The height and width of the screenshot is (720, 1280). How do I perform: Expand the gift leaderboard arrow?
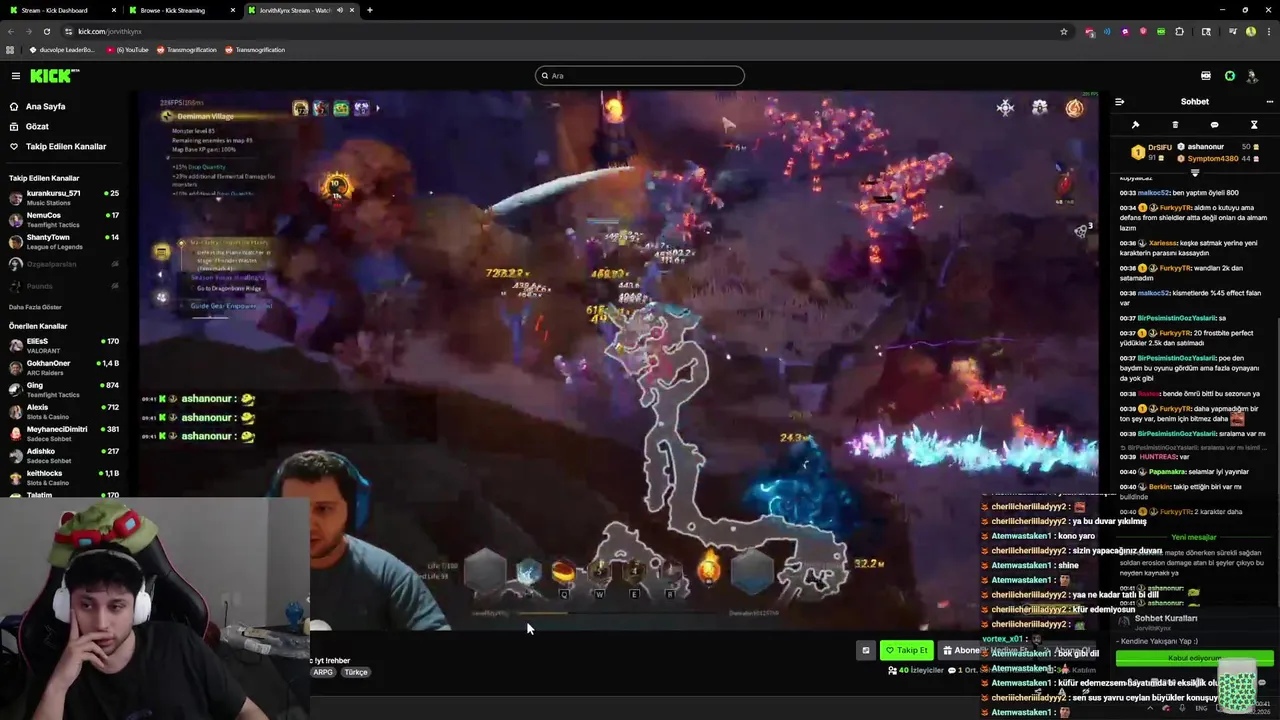pyautogui.click(x=1194, y=173)
